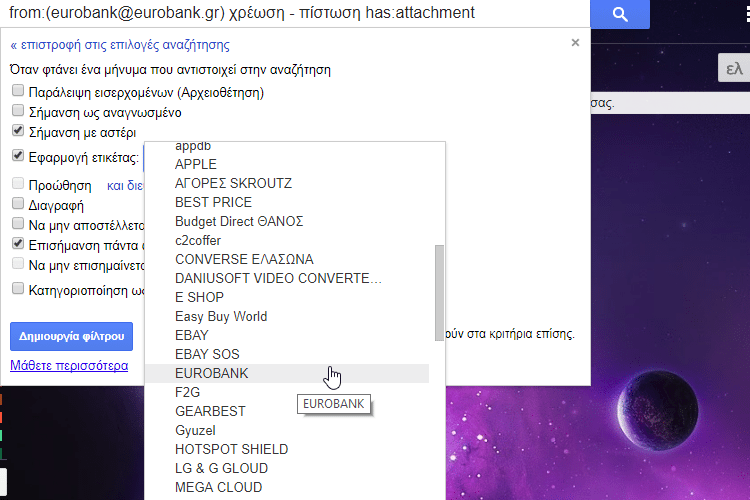This screenshot has width=750, height=500.
Task: Enable the Διαγραφή checkbox
Action: pos(18,203)
